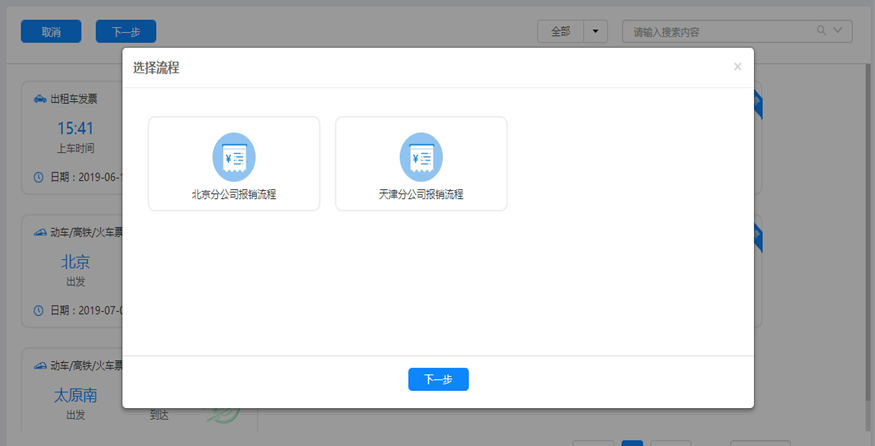
Task: Click 下一步 at the dialog bottom
Action: [438, 379]
